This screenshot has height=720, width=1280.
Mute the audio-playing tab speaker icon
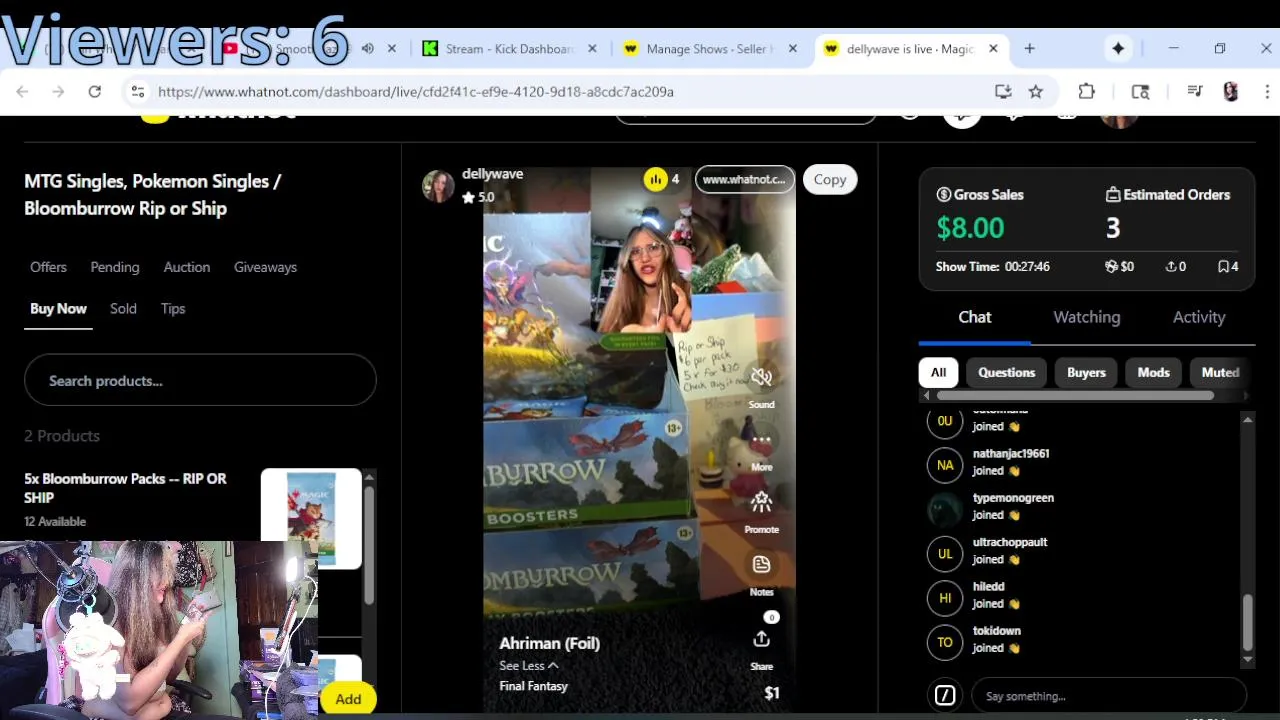367,48
